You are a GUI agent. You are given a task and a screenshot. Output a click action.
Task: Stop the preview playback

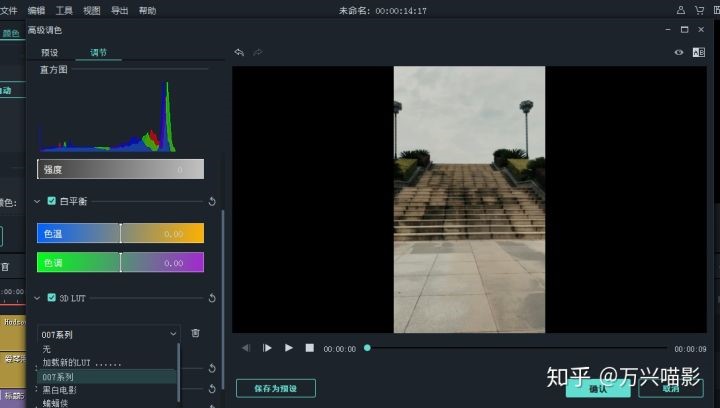309,348
